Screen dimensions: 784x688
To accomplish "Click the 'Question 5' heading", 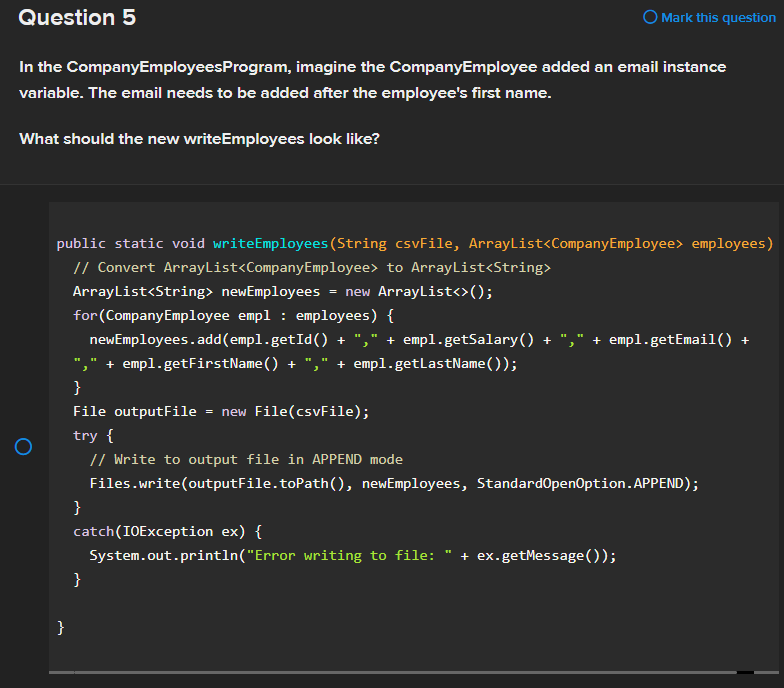I will point(77,18).
